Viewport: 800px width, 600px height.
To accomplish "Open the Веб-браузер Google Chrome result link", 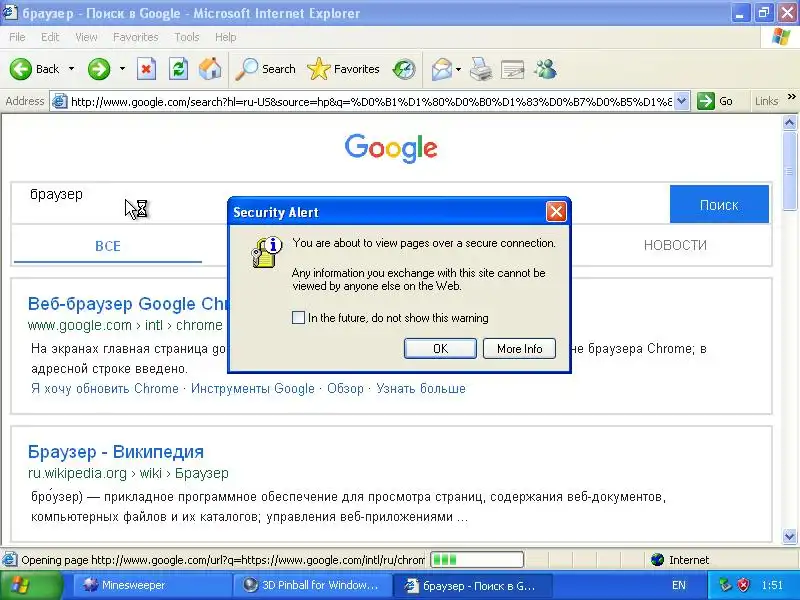I will pos(128,304).
